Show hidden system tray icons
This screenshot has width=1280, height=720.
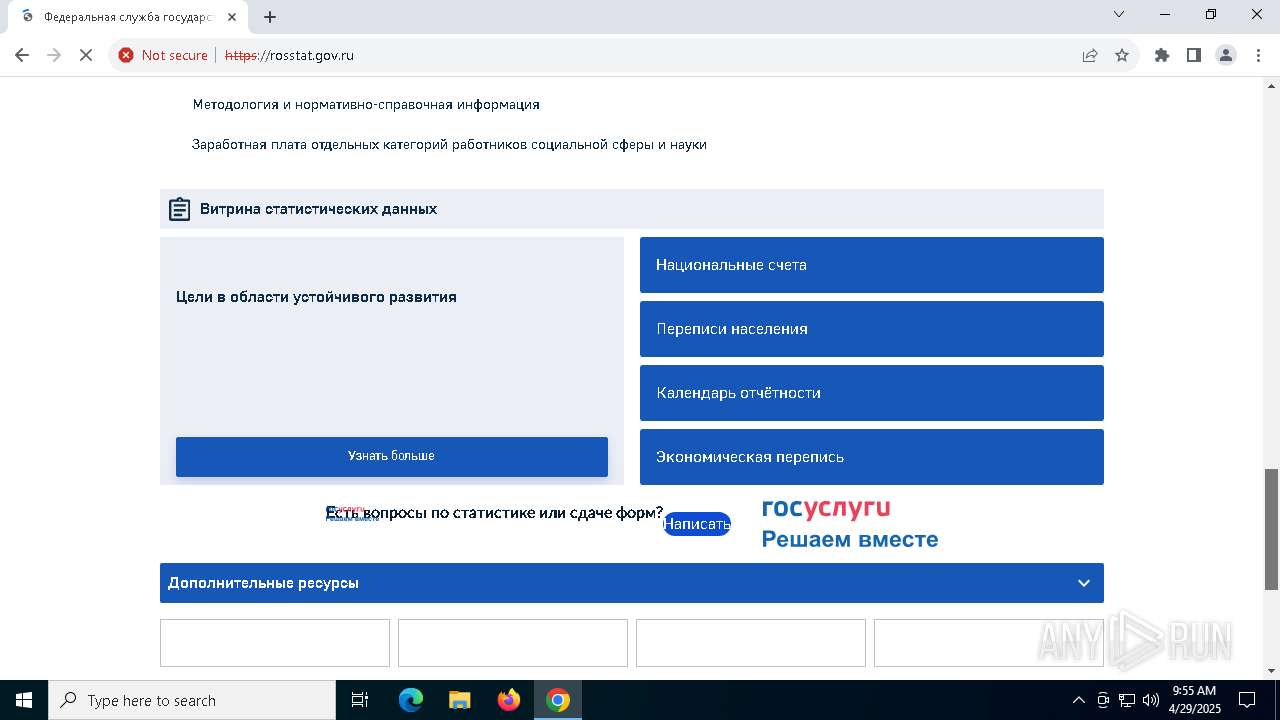[1078, 700]
